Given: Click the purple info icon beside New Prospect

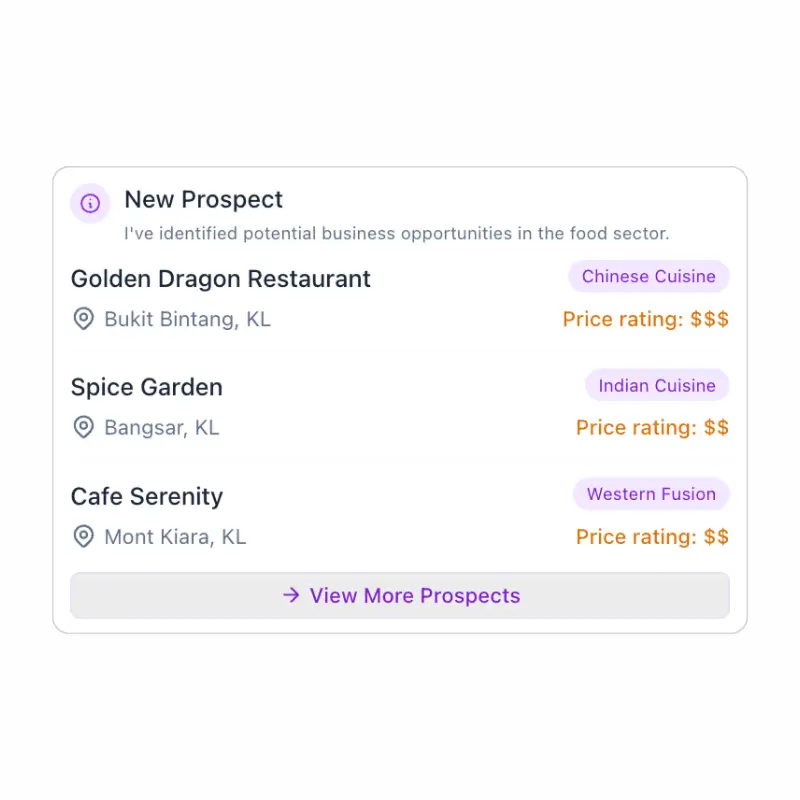Looking at the screenshot, I should (90, 203).
